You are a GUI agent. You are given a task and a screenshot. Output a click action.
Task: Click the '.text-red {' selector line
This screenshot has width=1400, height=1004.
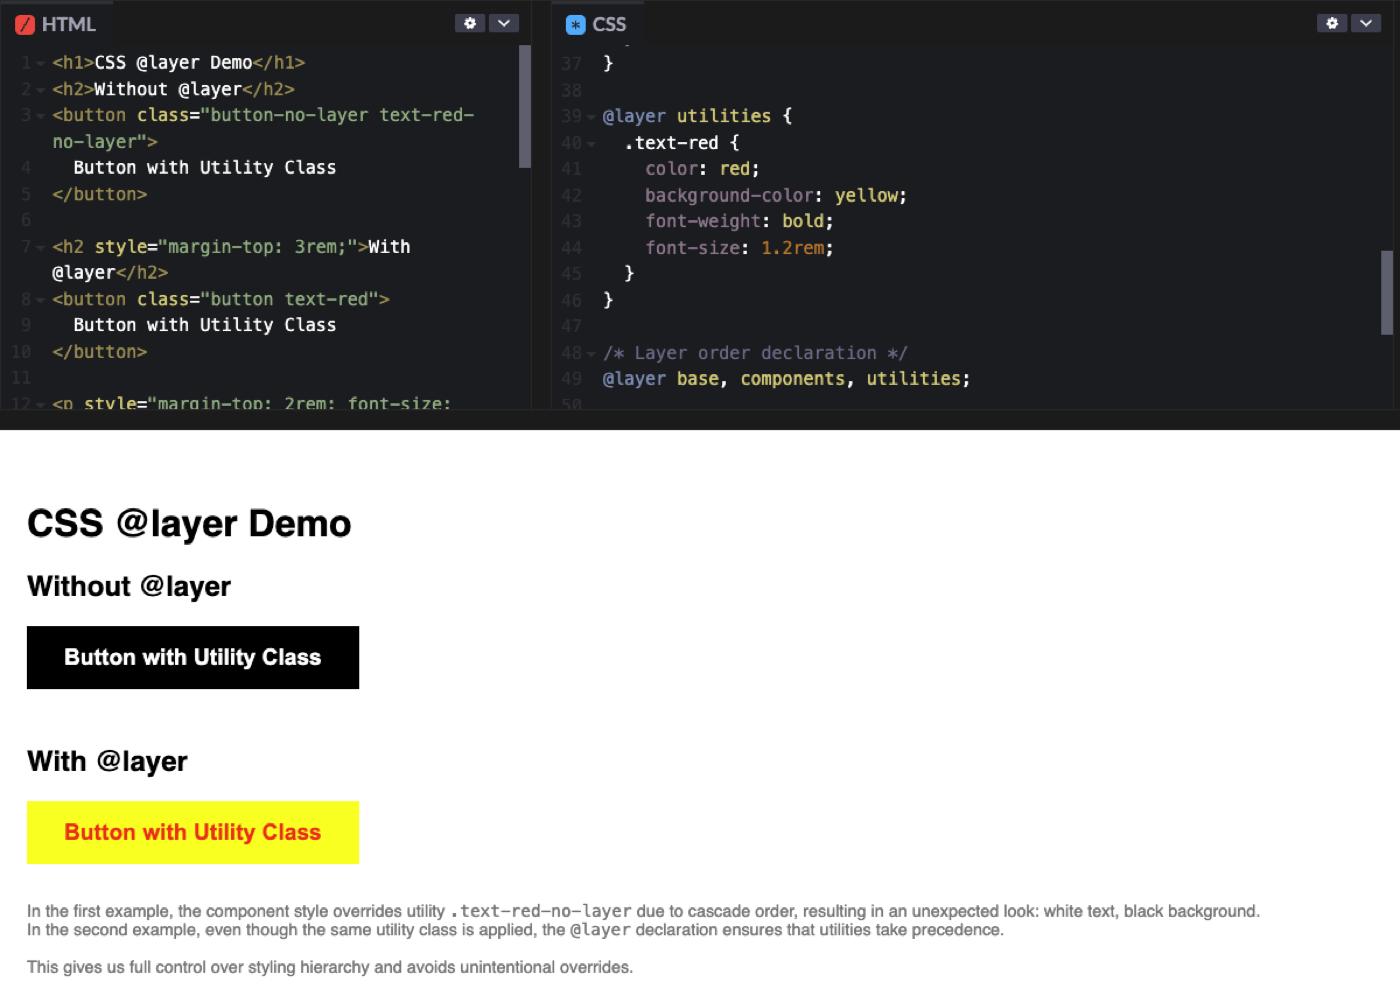[x=682, y=143]
